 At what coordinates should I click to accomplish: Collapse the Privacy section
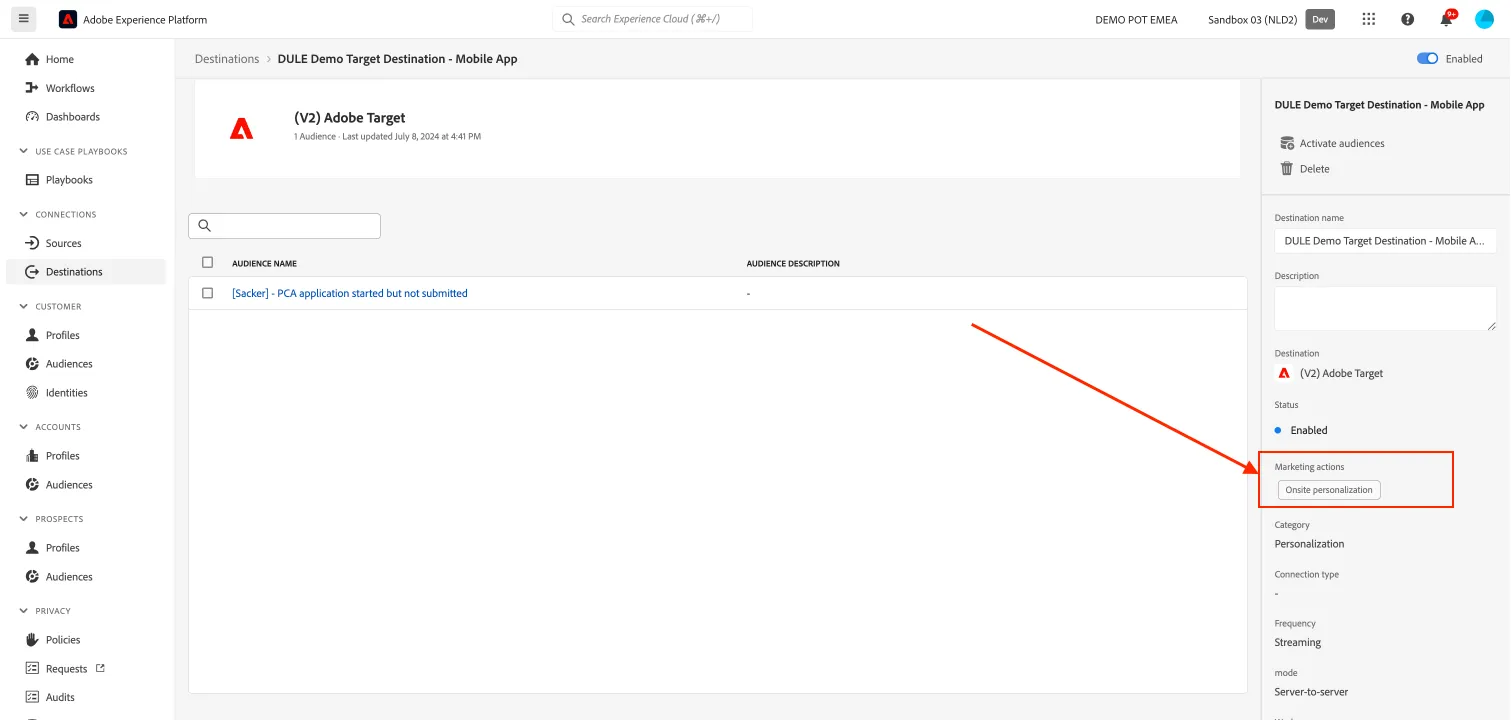pos(24,611)
